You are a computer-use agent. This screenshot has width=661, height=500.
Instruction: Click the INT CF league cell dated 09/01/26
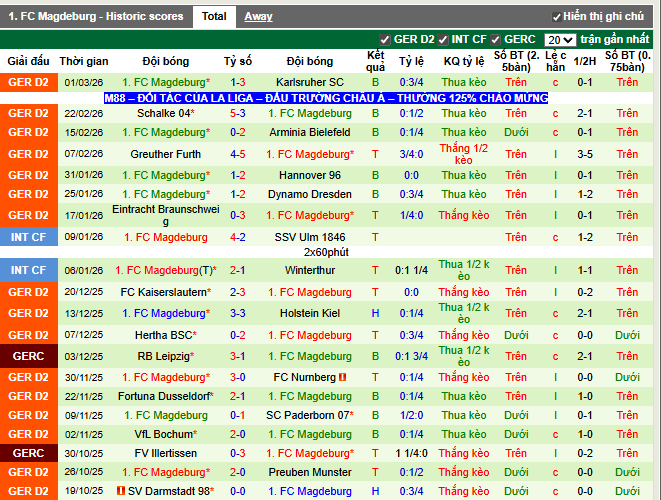click(x=29, y=237)
